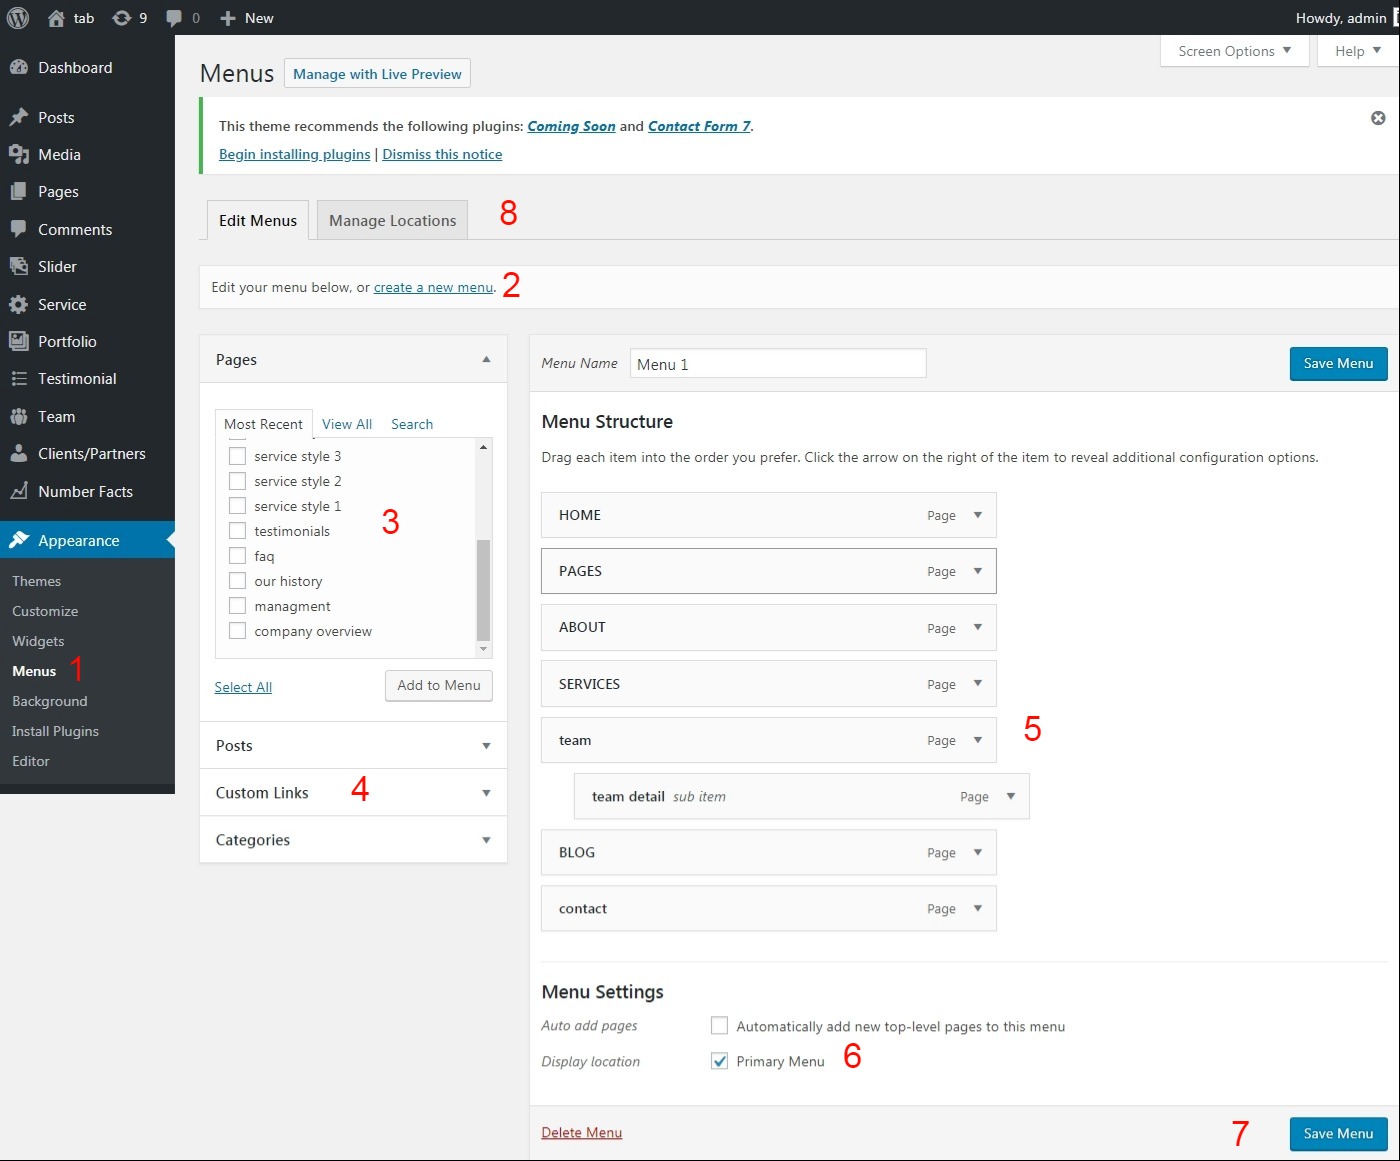Click the Clients/Partners person icon

(x=18, y=453)
